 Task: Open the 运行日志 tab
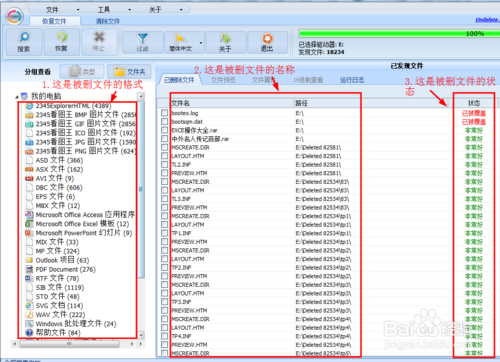click(352, 80)
